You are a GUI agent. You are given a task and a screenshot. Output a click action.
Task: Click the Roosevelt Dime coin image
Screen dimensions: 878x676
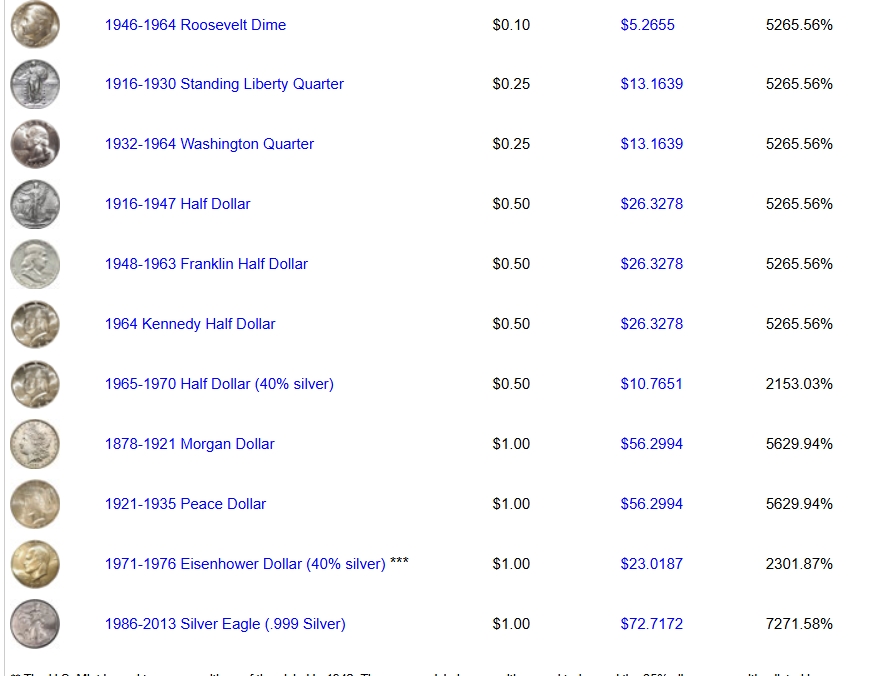[x=34, y=25]
